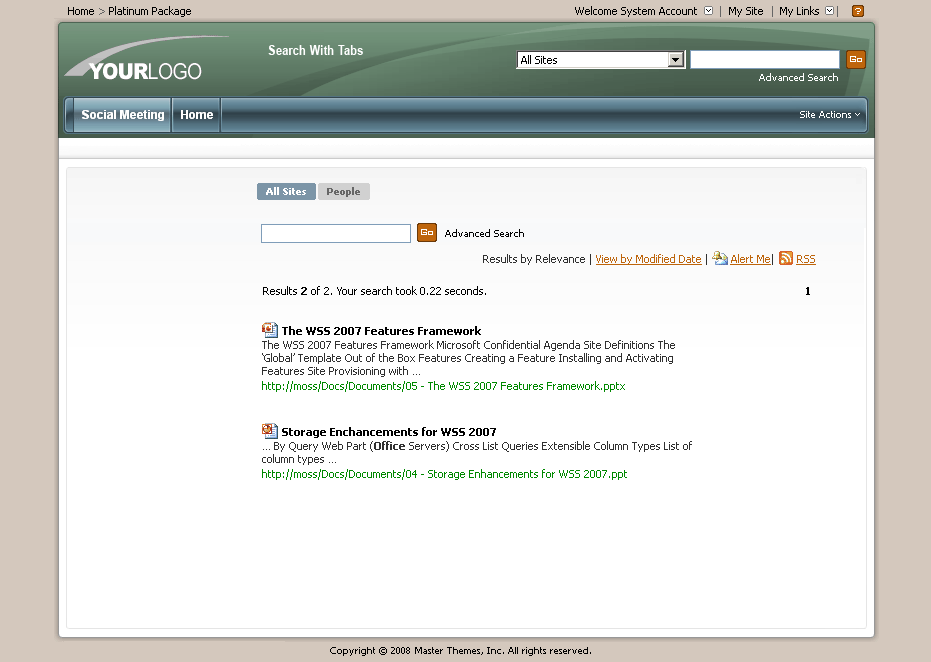The height and width of the screenshot is (662, 931).
Task: Click the results search Go button
Action: pos(427,233)
